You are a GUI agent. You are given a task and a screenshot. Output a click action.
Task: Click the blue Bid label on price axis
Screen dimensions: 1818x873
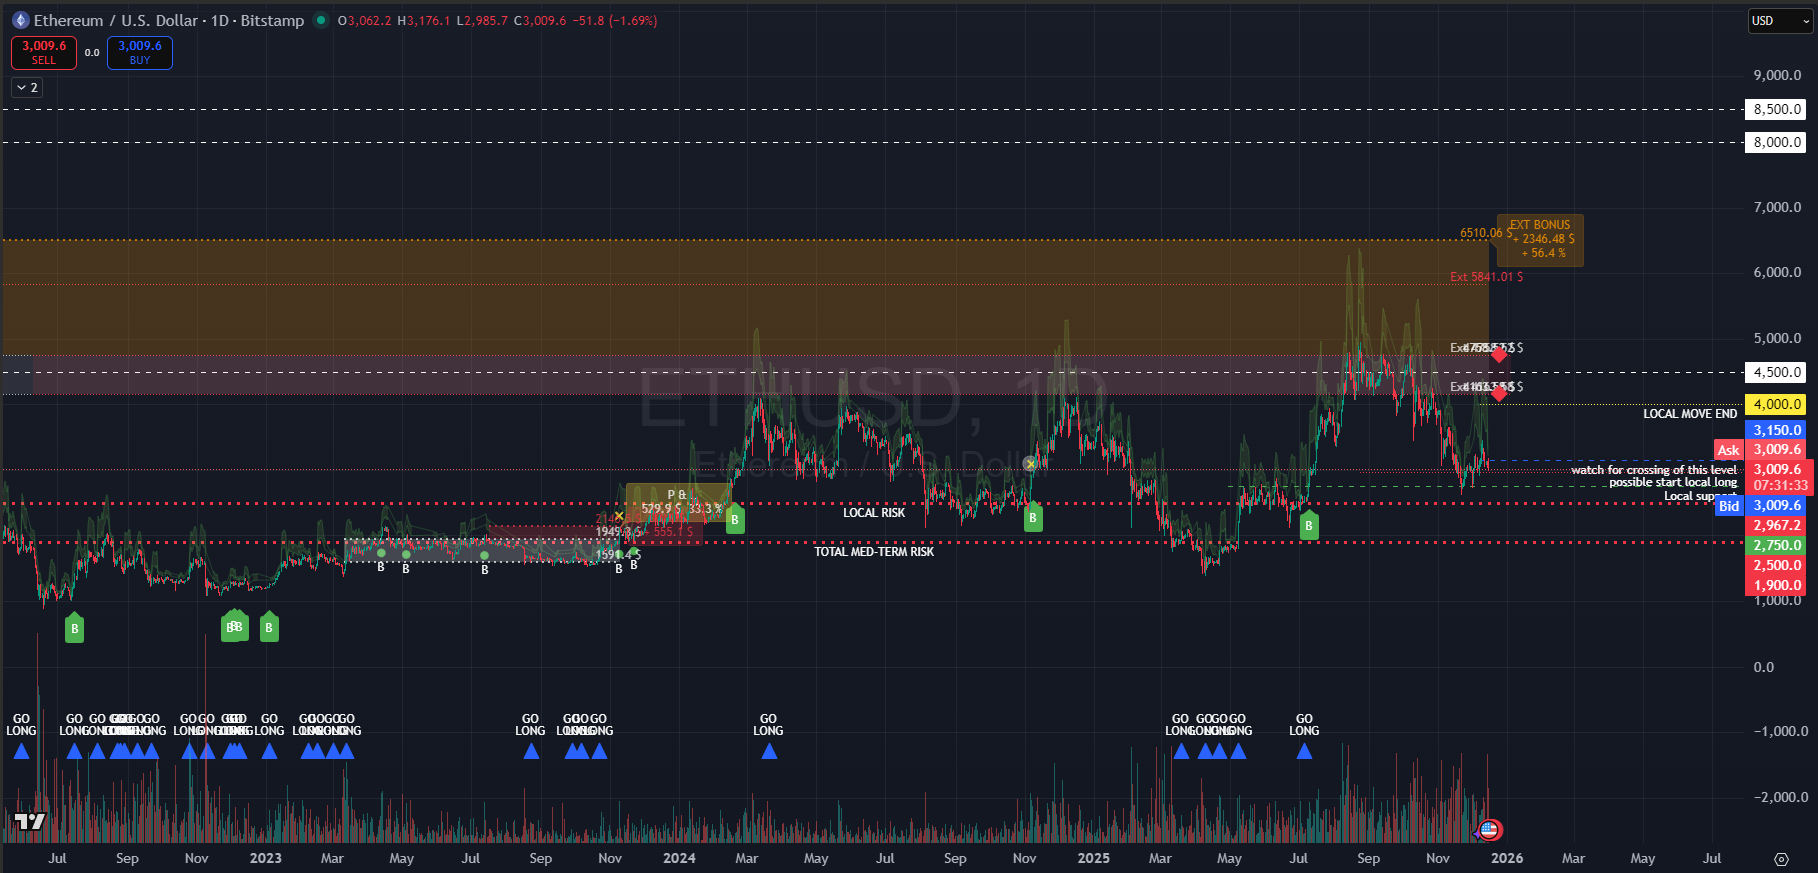pos(1728,506)
